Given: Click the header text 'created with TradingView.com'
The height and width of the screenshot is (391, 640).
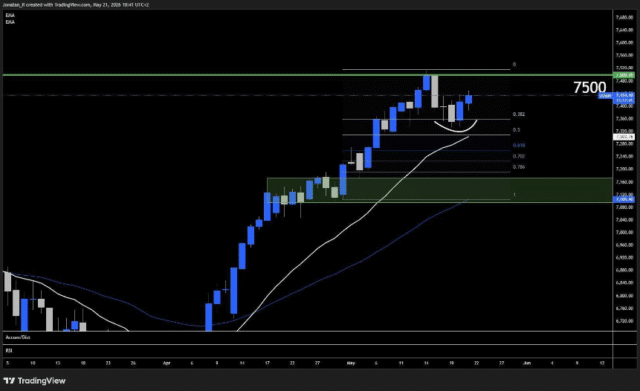Looking at the screenshot, I should pos(59,5).
